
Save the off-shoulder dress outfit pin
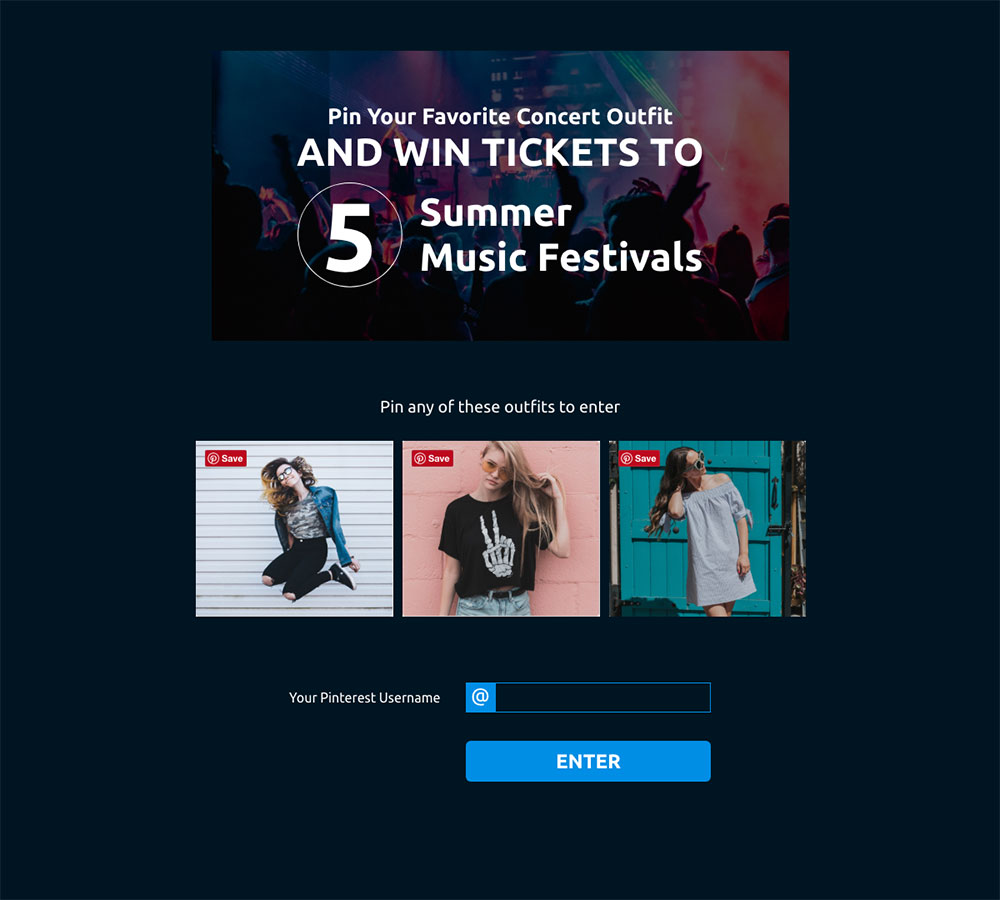coord(639,458)
